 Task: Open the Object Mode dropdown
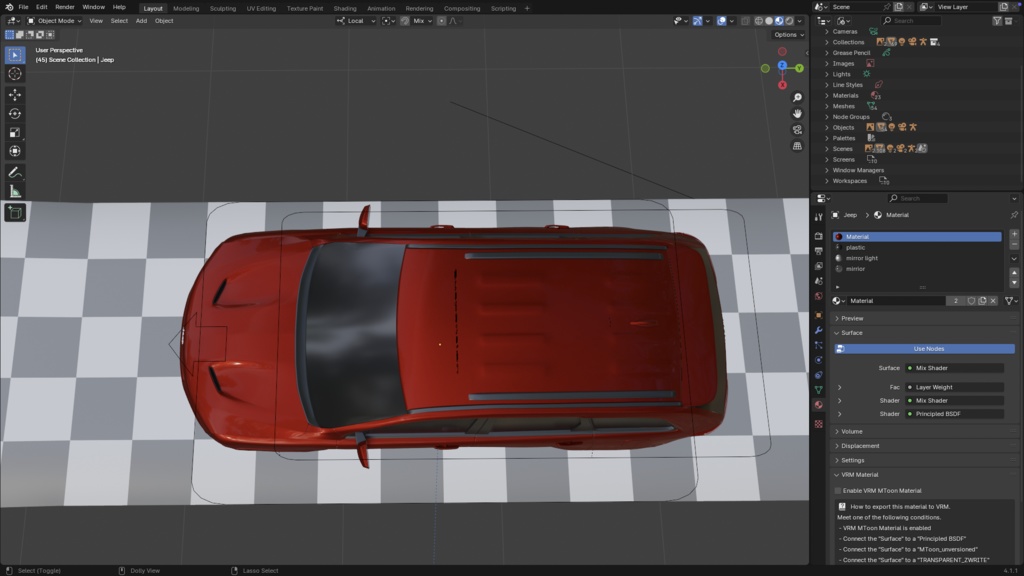55,21
